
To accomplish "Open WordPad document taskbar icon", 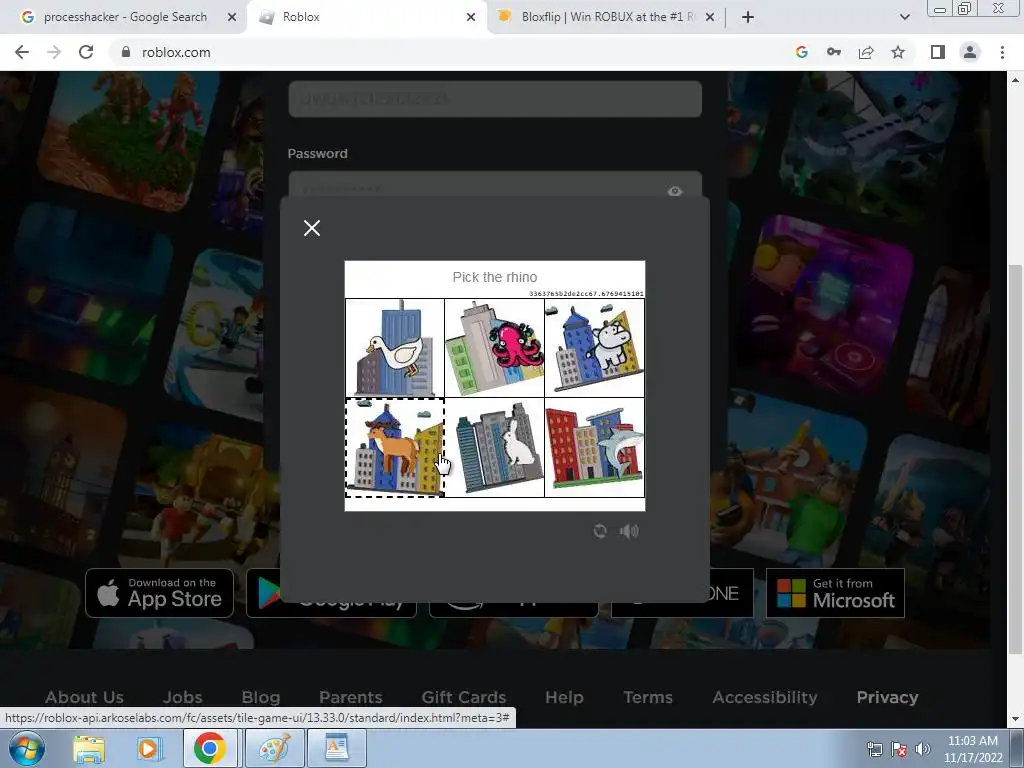I will 336,748.
